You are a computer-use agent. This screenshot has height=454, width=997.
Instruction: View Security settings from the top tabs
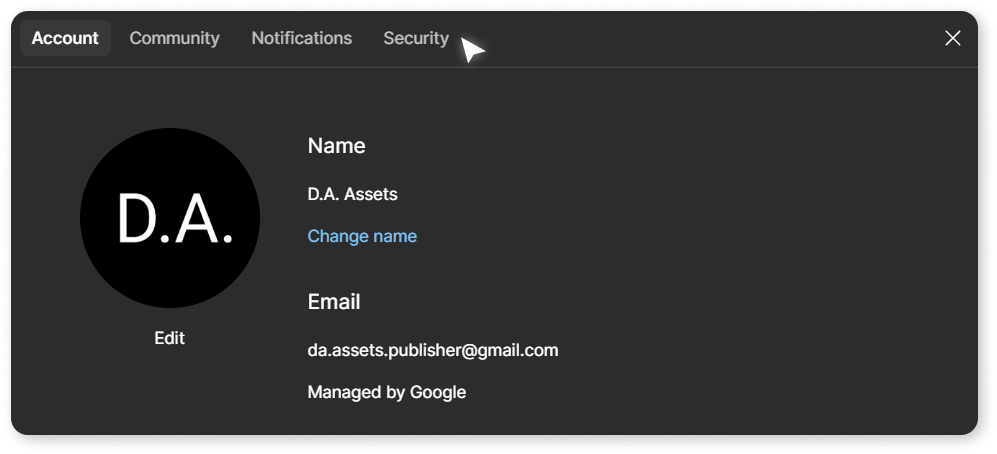416,38
